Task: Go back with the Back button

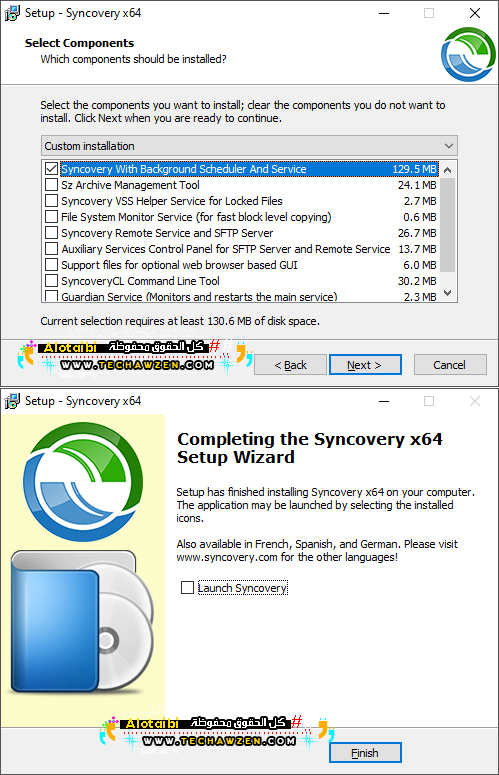Action: click(291, 365)
